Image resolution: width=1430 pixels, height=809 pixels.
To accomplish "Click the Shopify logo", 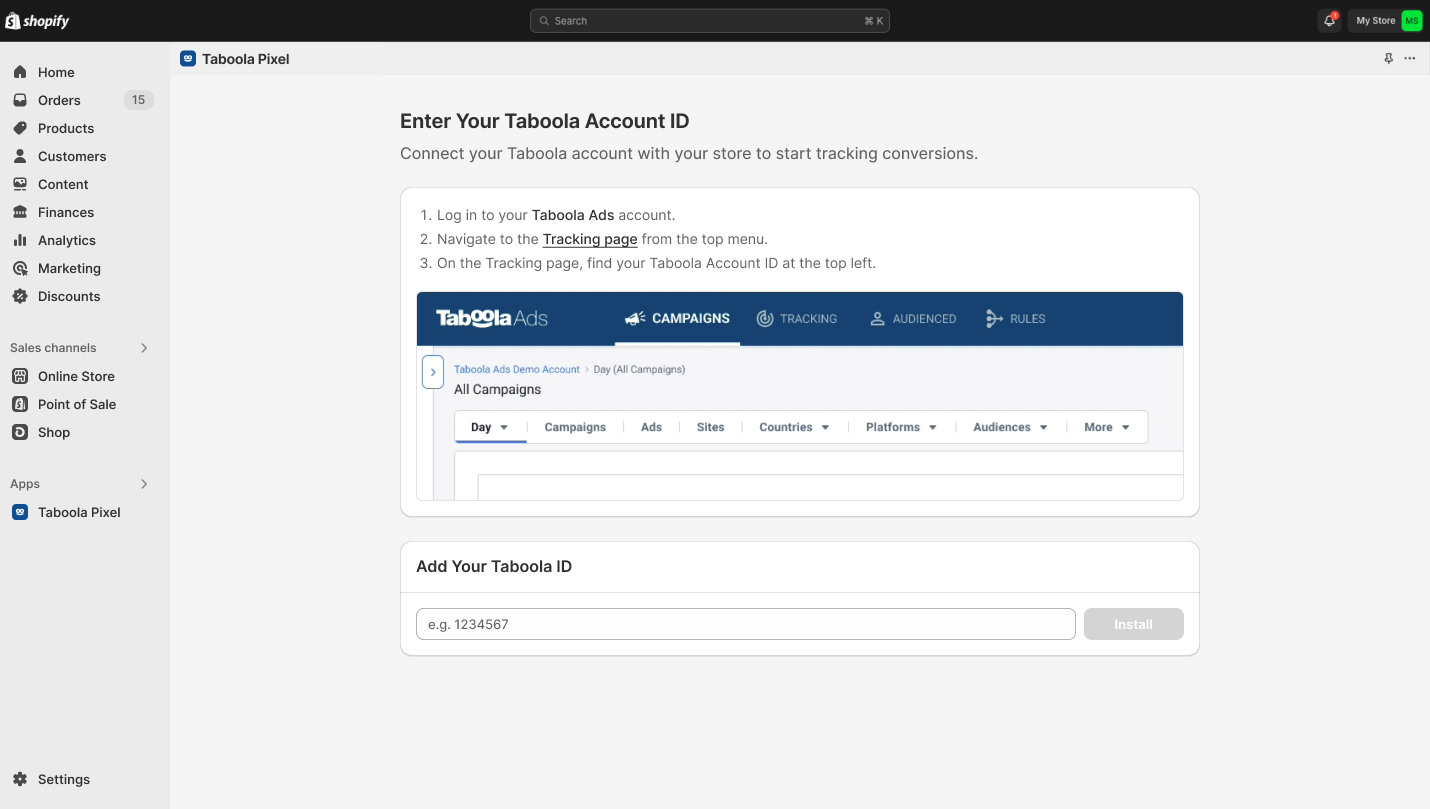I will point(37,21).
